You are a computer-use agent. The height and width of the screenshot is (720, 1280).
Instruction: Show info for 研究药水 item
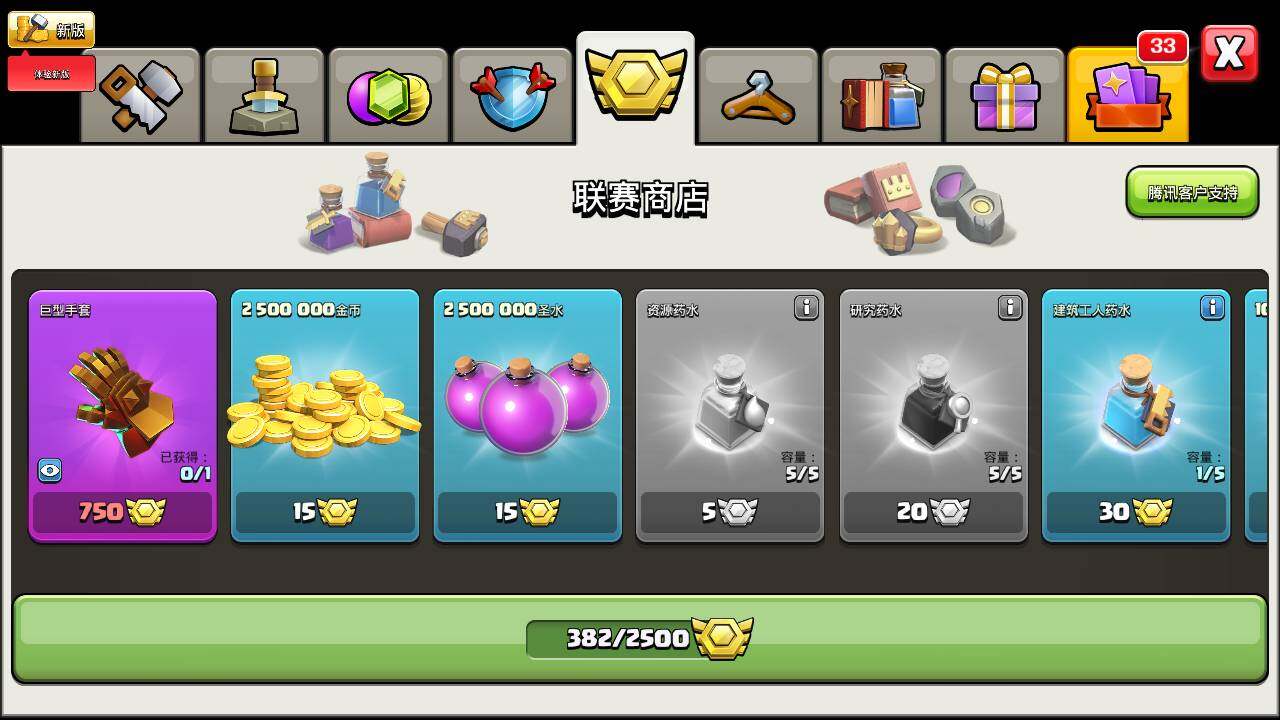[x=1010, y=308]
